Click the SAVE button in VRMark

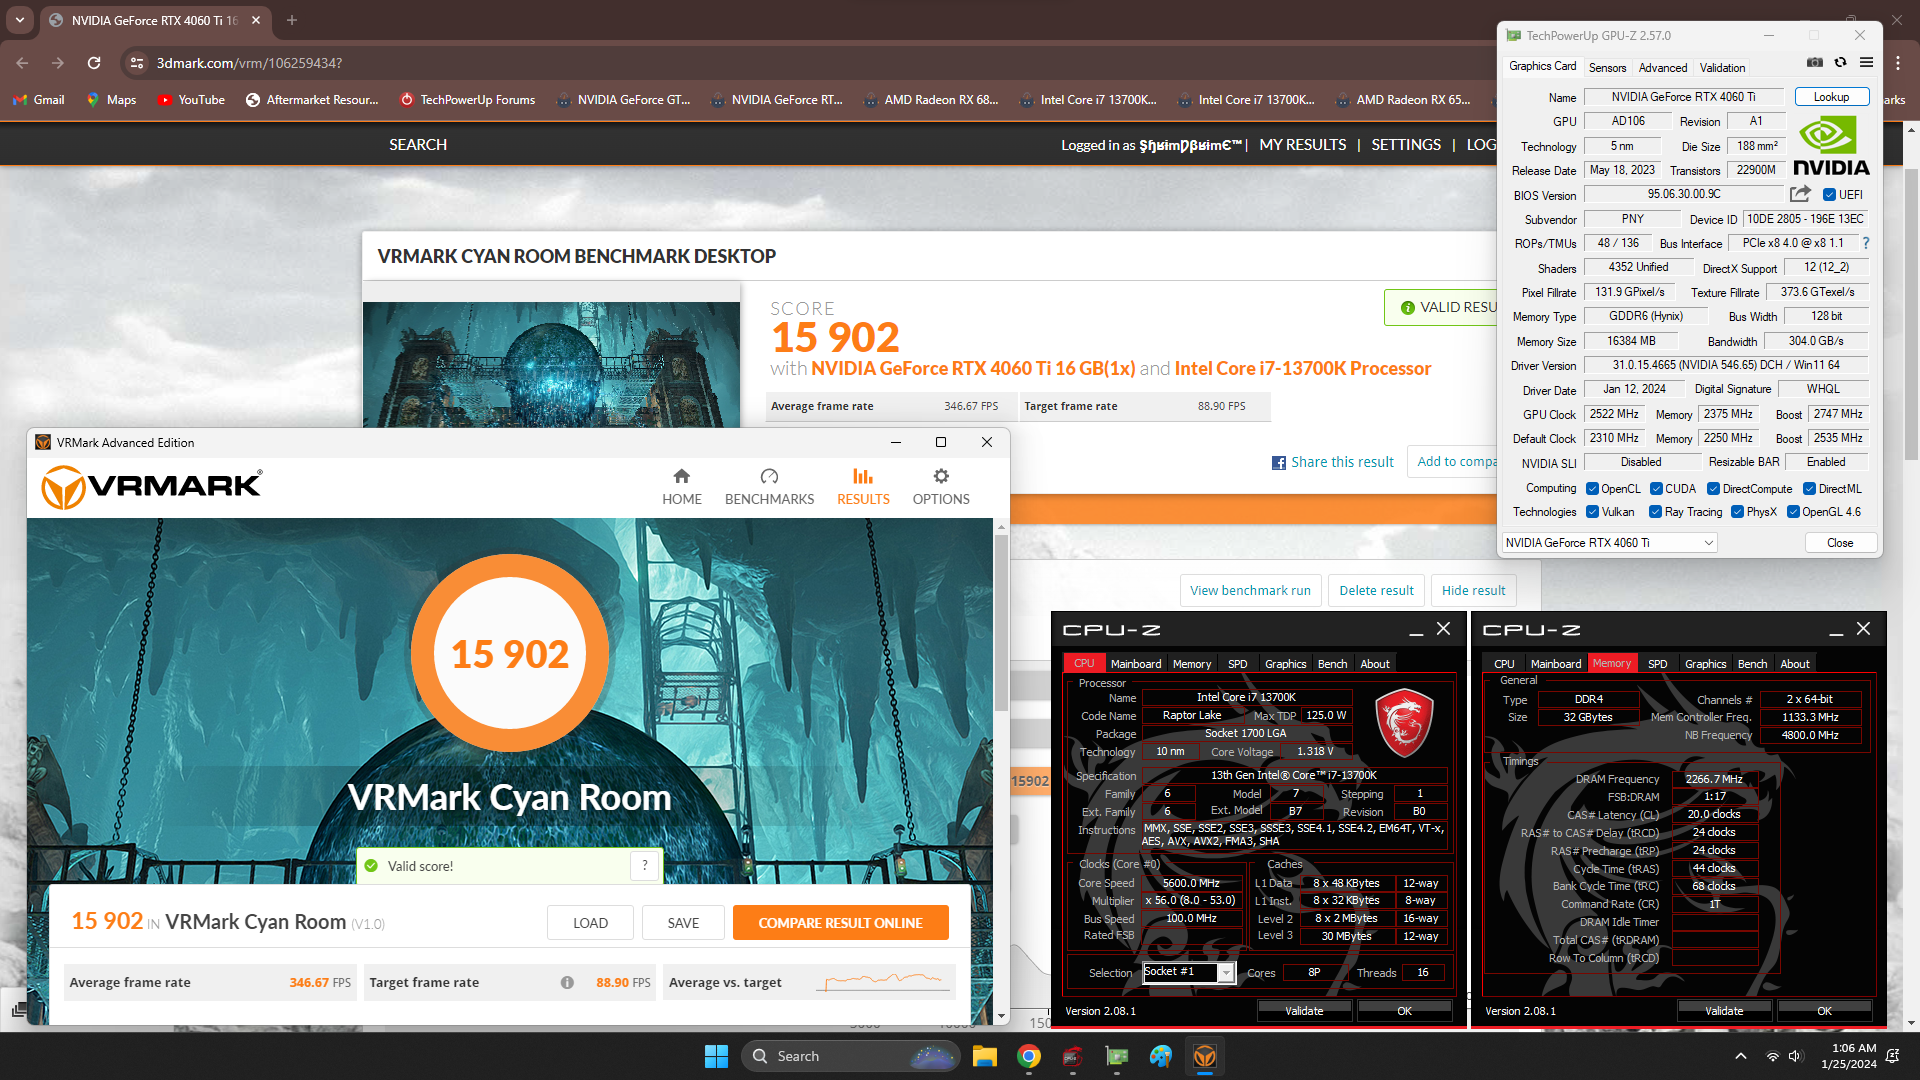coord(683,923)
